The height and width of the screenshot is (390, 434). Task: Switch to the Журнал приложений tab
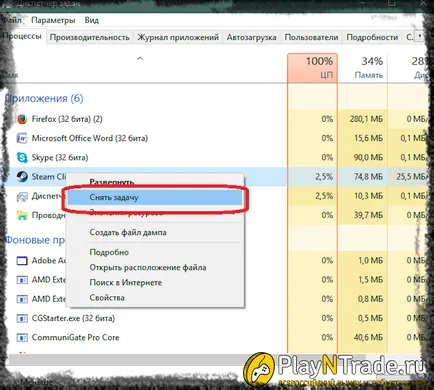(178, 37)
